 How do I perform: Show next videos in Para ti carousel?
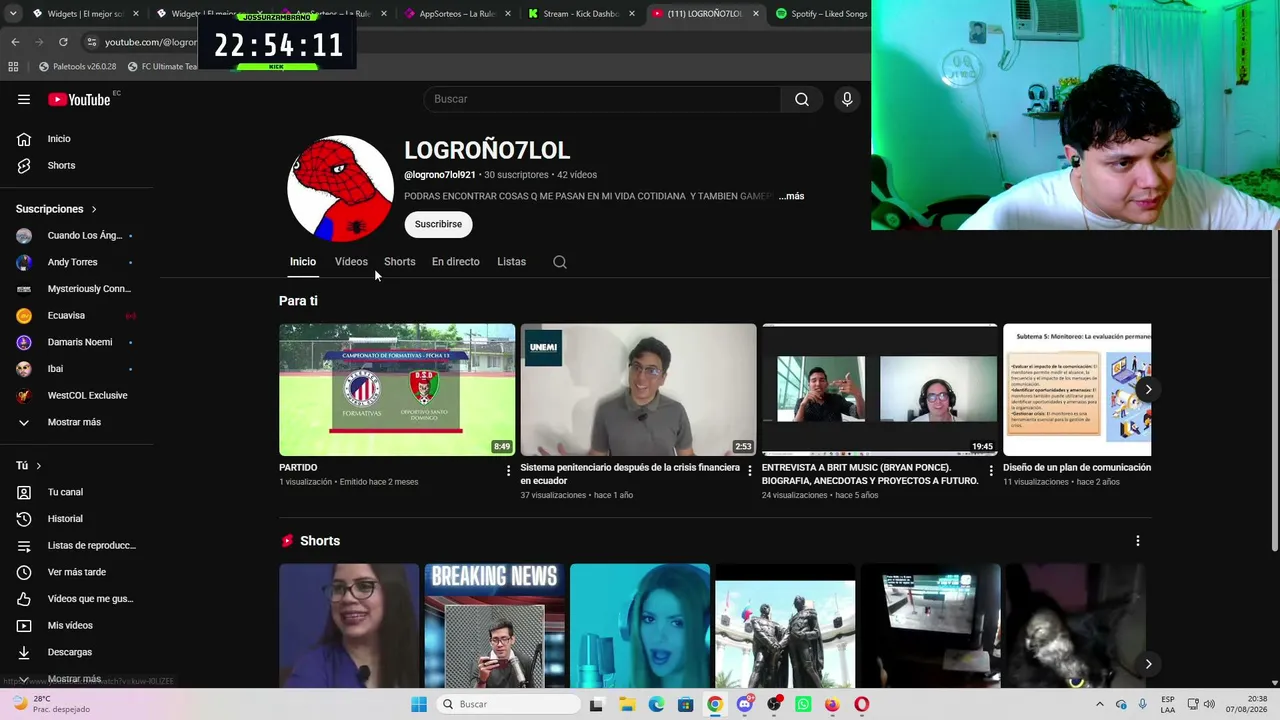[x=1148, y=389]
